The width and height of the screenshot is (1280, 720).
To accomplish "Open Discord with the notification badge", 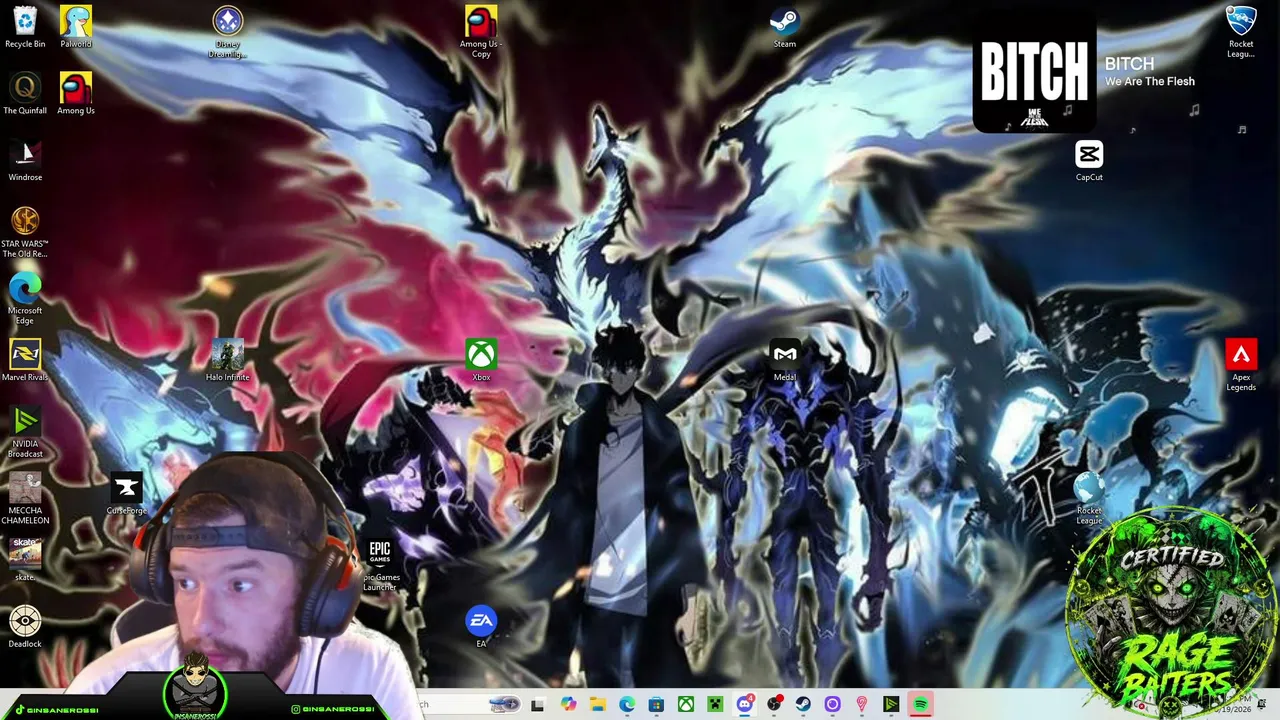I will [x=745, y=704].
